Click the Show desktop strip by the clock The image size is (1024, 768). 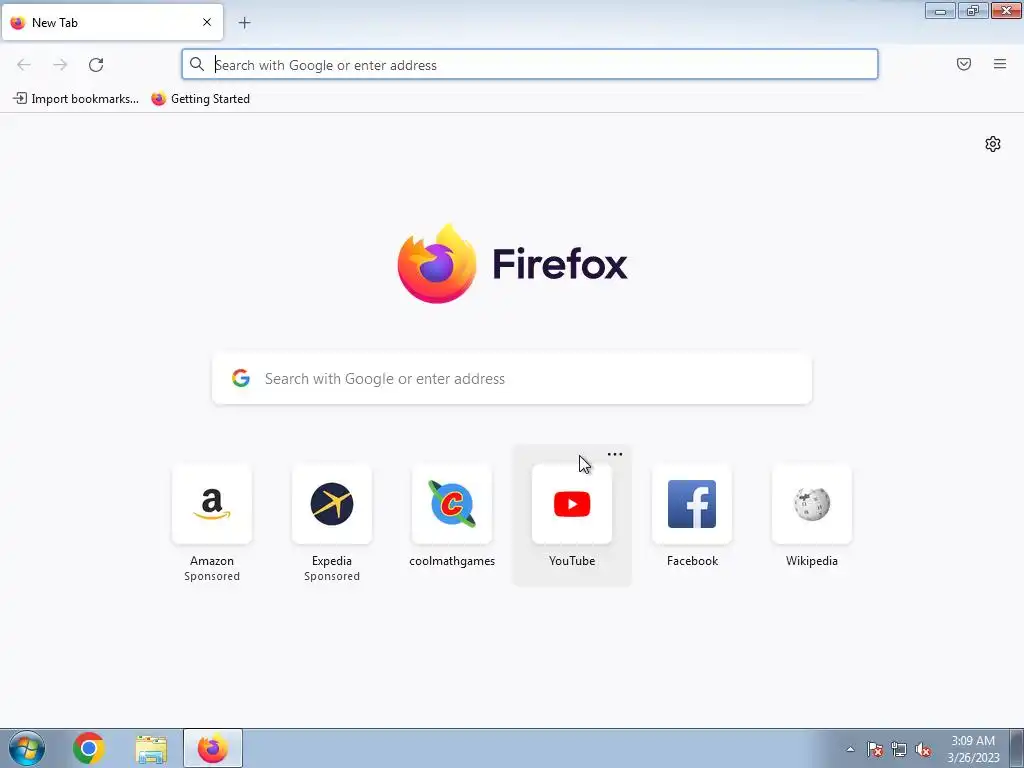(x=1017, y=748)
